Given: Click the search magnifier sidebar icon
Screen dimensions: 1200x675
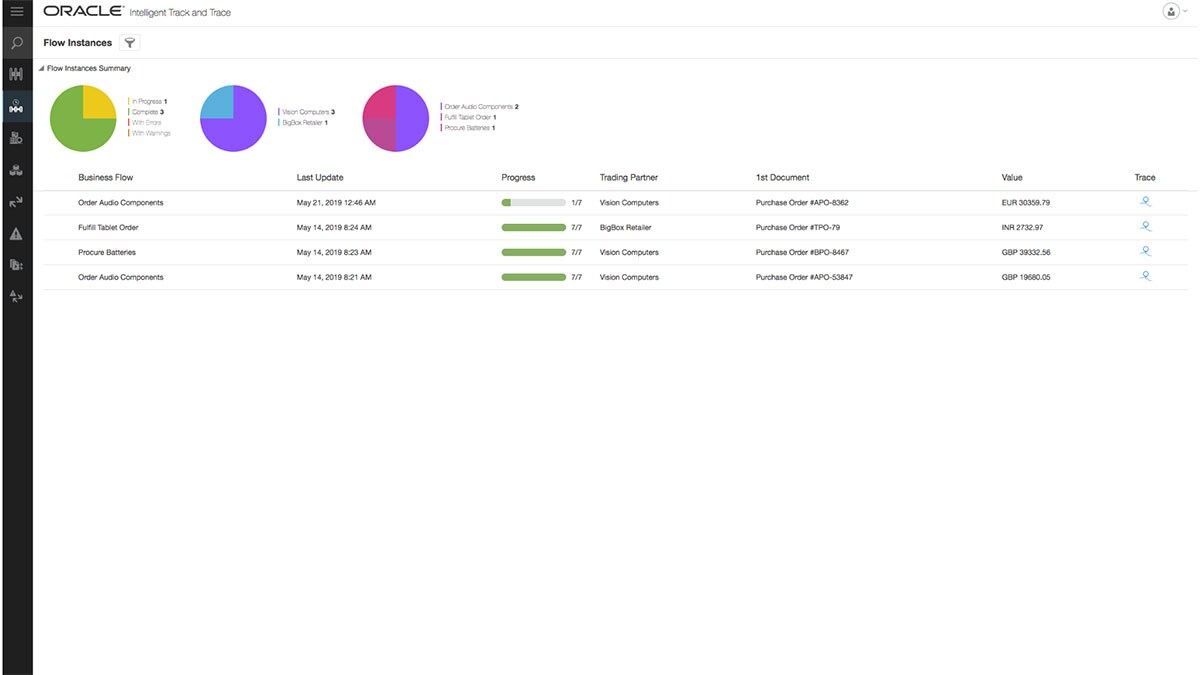Looking at the screenshot, I should pyautogui.click(x=16, y=43).
